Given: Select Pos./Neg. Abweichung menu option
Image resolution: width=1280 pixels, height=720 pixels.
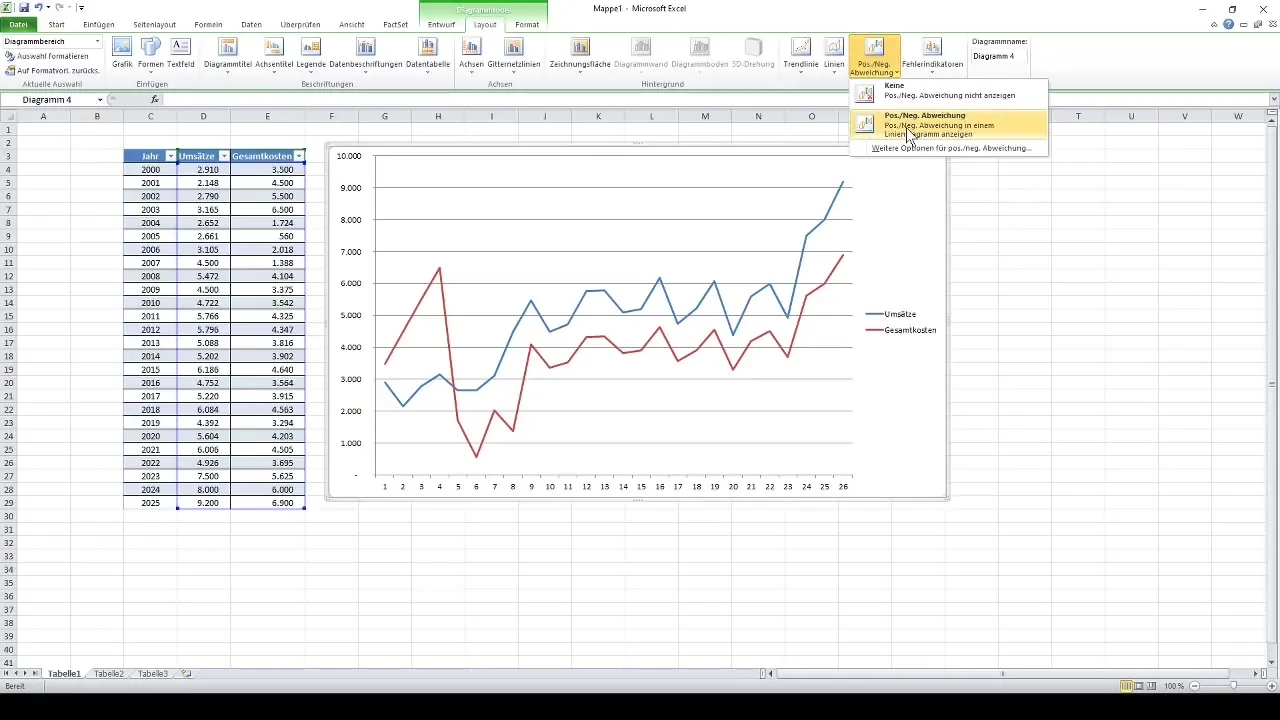Looking at the screenshot, I should [948, 125].
